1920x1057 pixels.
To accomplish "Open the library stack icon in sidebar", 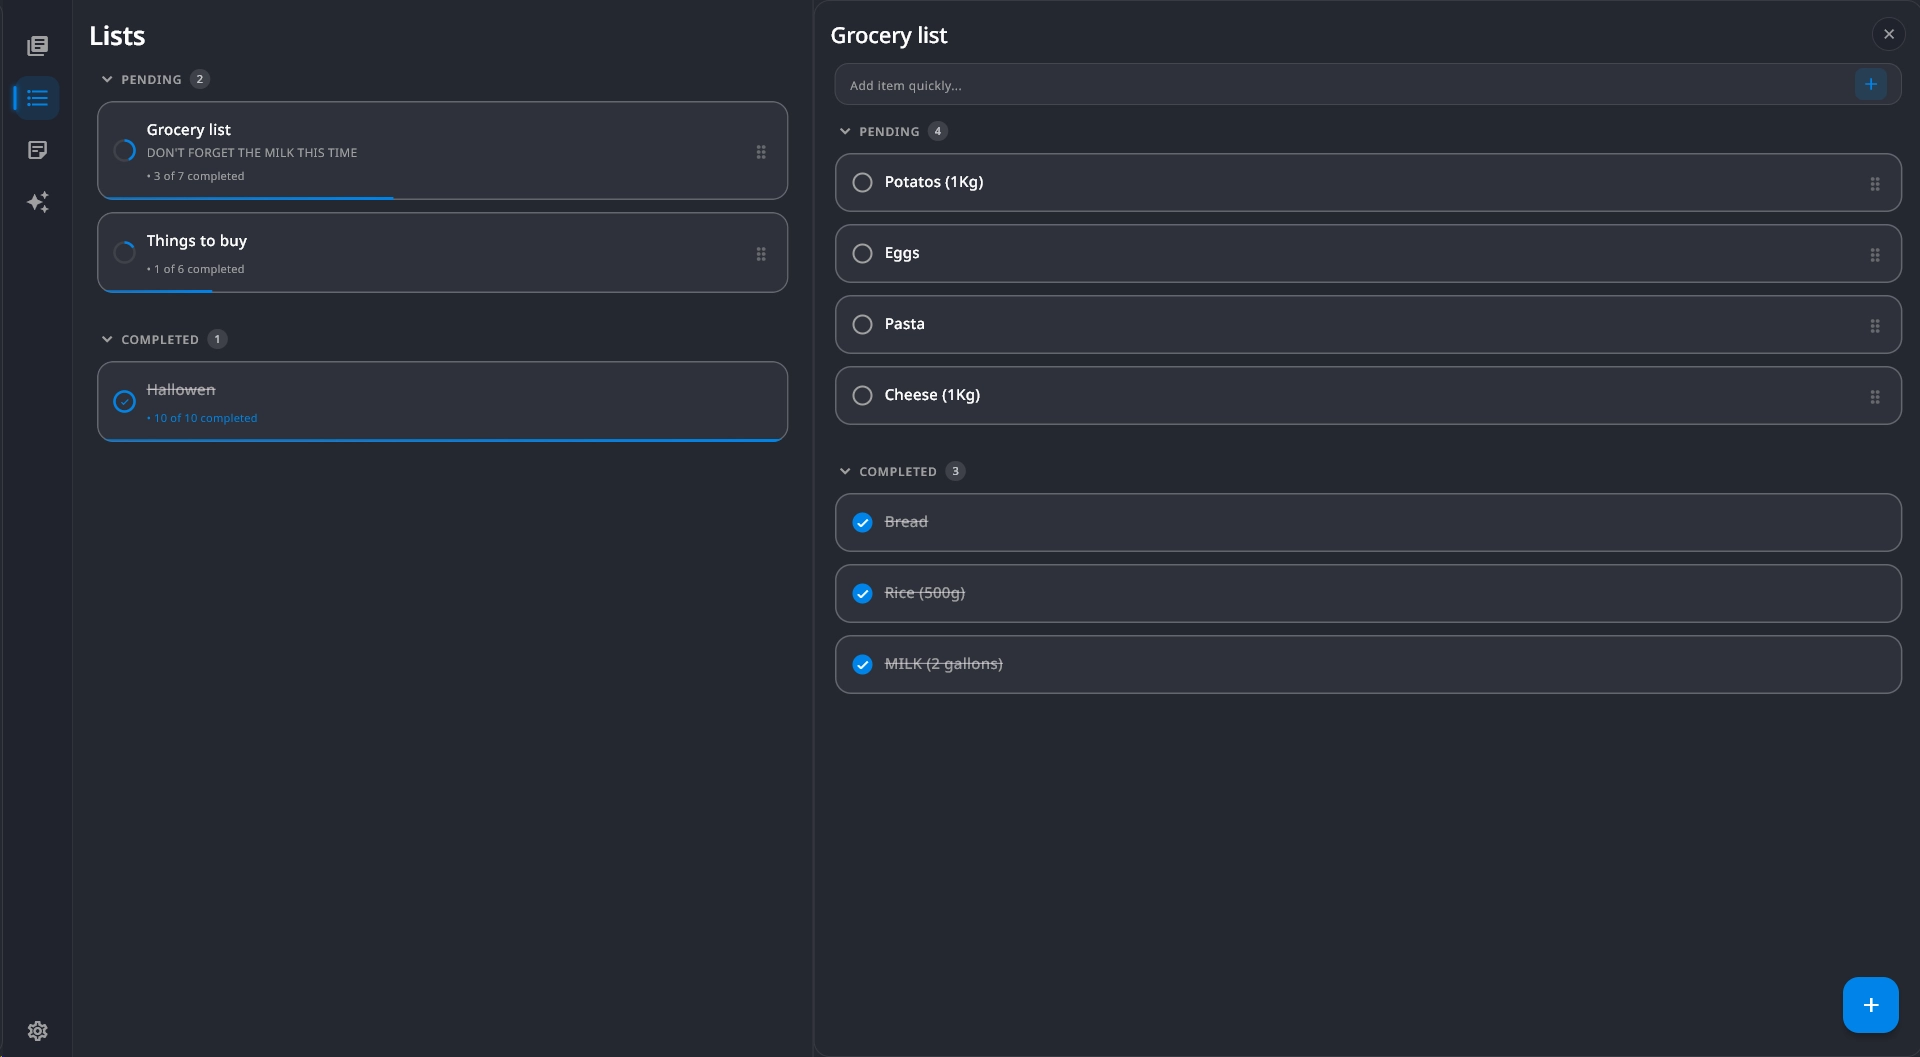I will [37, 46].
